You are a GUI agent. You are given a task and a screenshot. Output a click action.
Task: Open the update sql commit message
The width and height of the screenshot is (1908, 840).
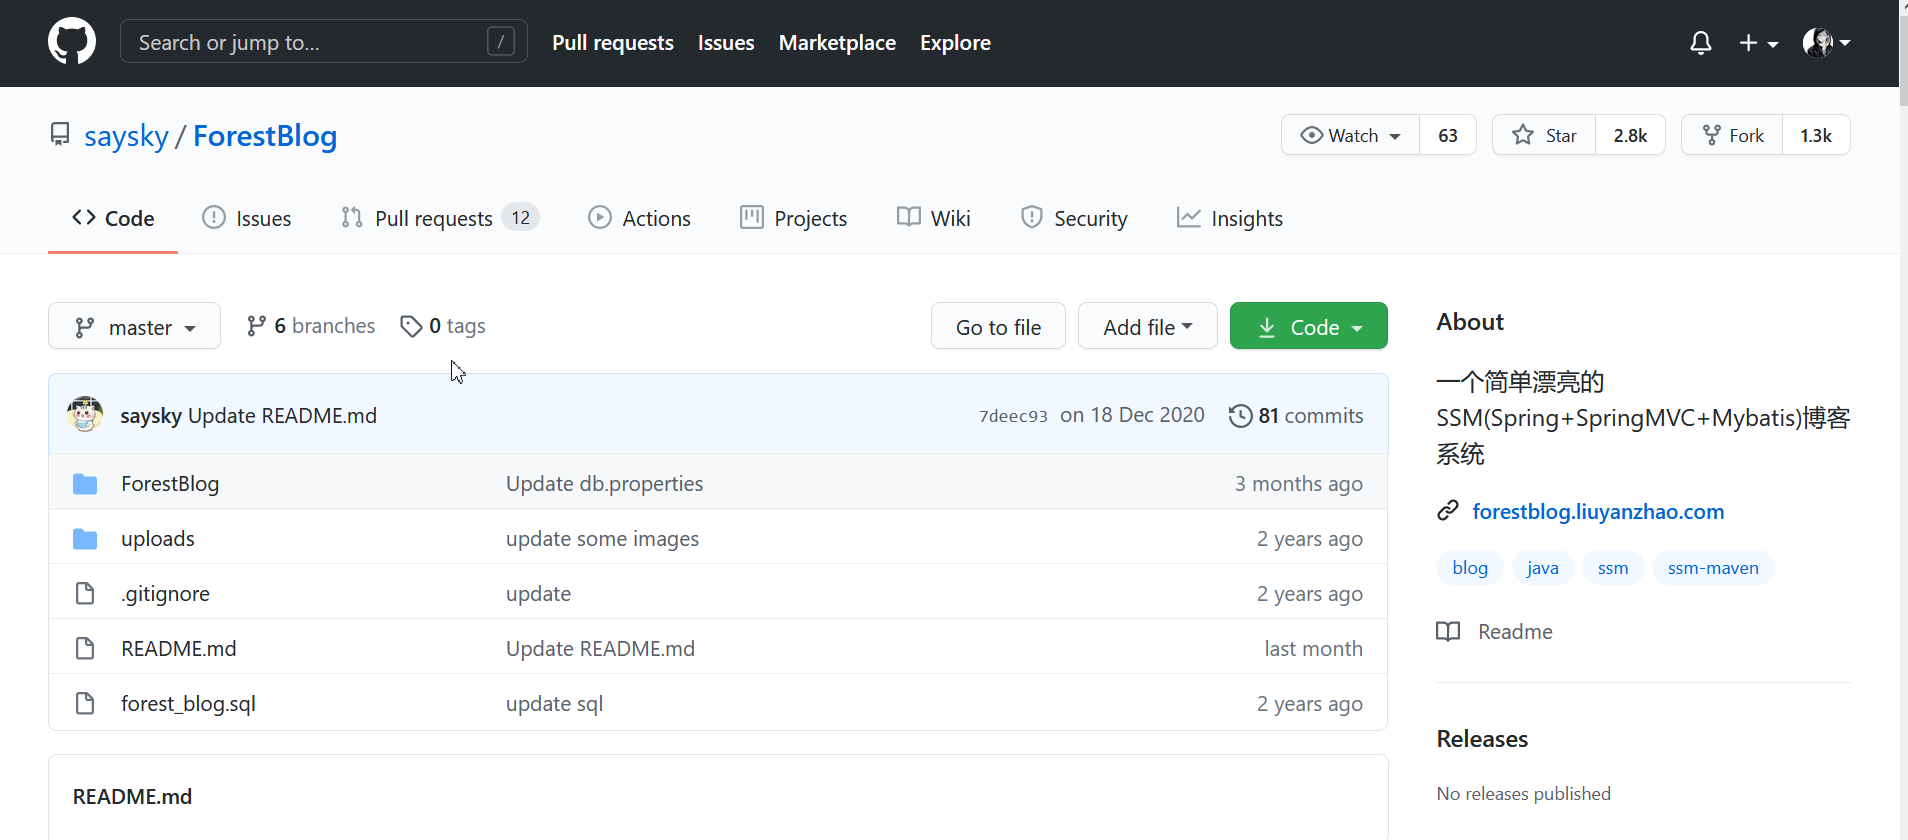[x=554, y=704]
